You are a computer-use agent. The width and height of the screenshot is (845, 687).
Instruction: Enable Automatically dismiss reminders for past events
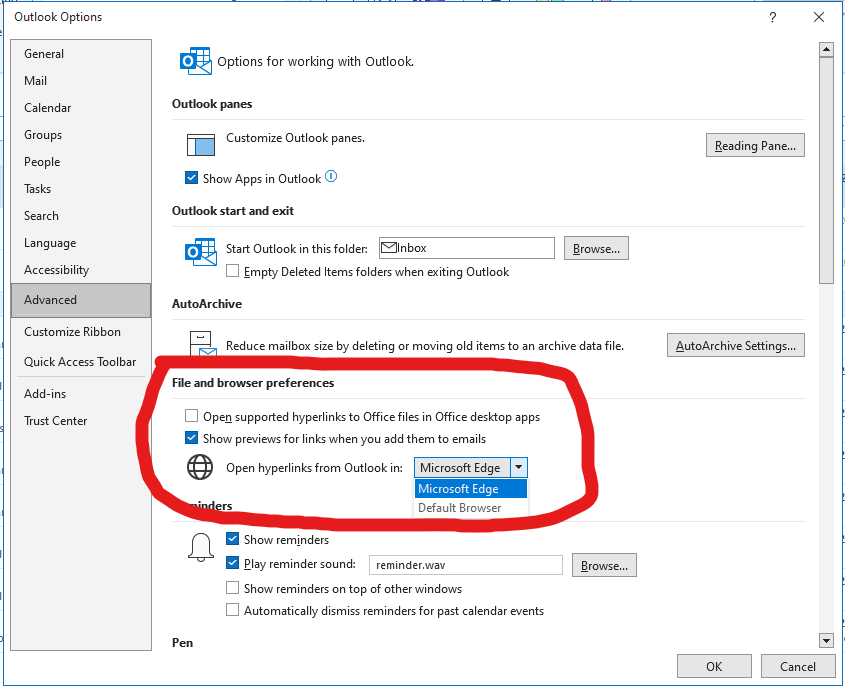[x=232, y=610]
